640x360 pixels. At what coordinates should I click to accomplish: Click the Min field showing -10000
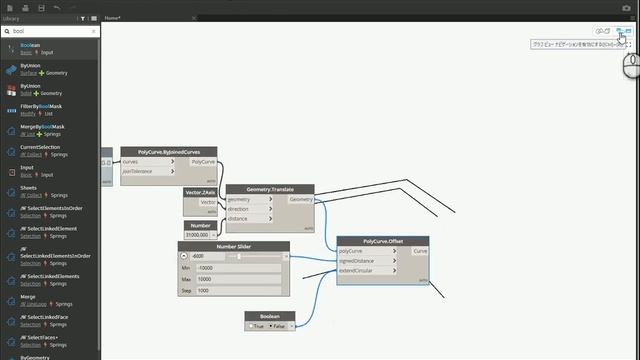[239, 268]
